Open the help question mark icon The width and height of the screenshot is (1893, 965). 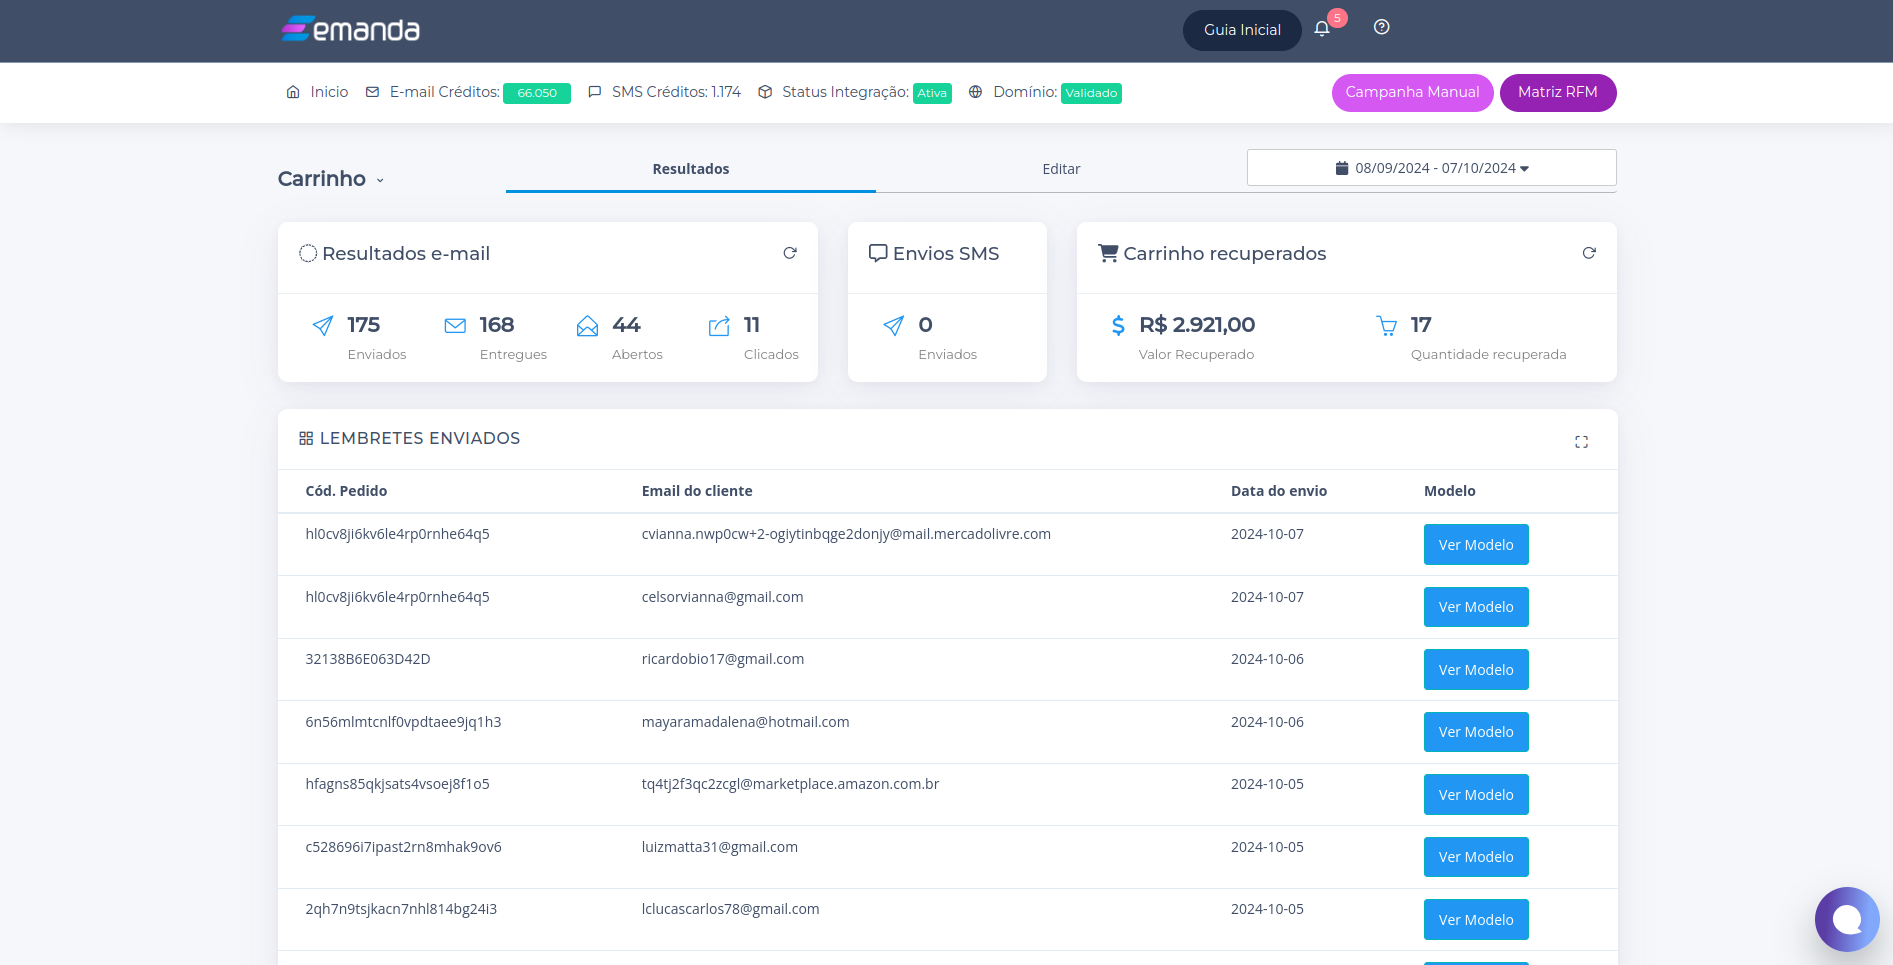coord(1381,27)
